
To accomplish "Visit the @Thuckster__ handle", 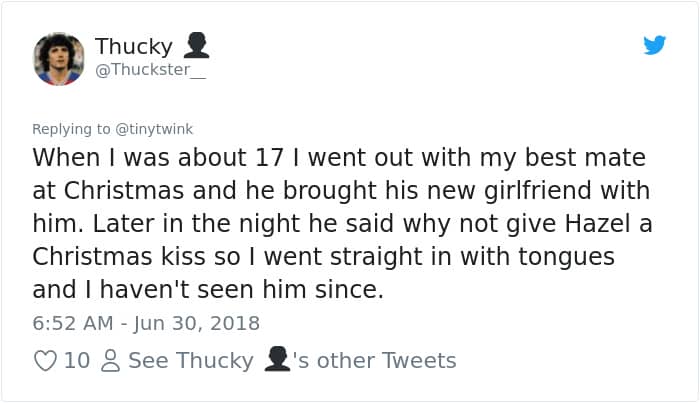I will coord(150,69).
